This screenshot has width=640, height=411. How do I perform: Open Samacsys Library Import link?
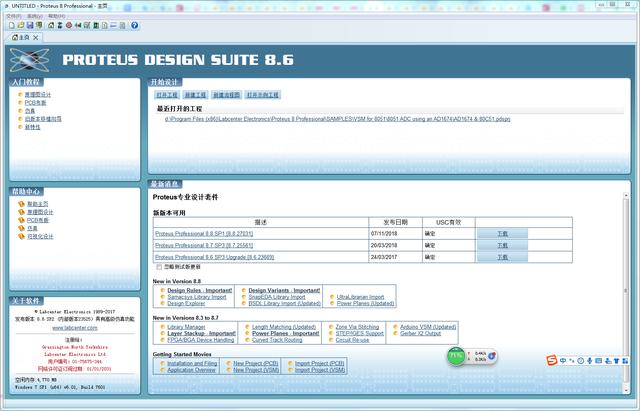pos(197,297)
